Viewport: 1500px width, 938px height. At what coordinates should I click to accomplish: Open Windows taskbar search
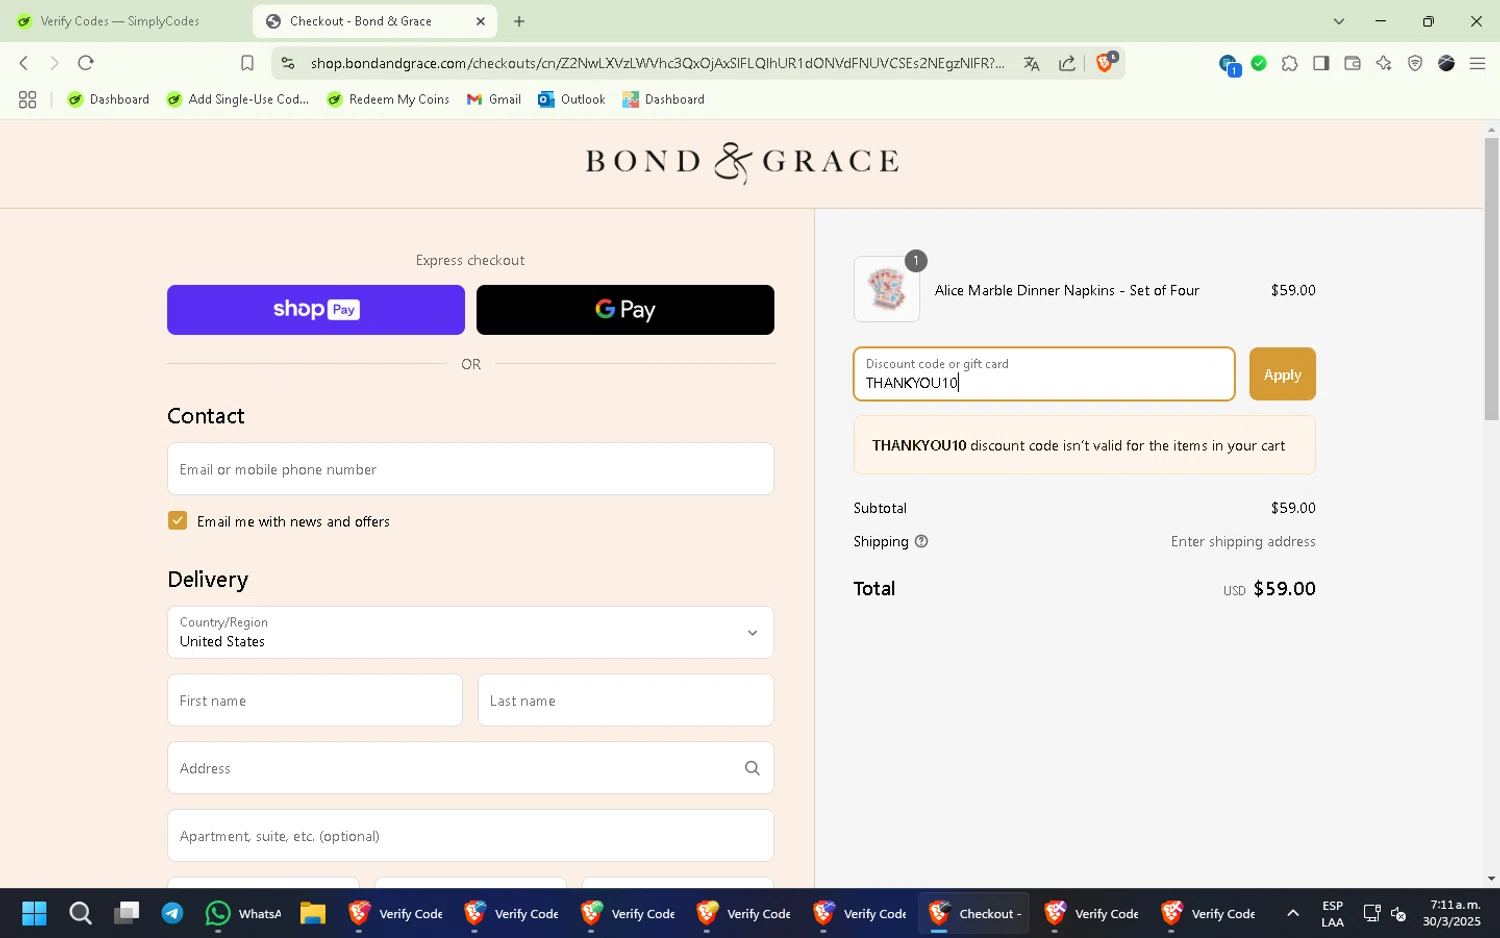tap(80, 913)
